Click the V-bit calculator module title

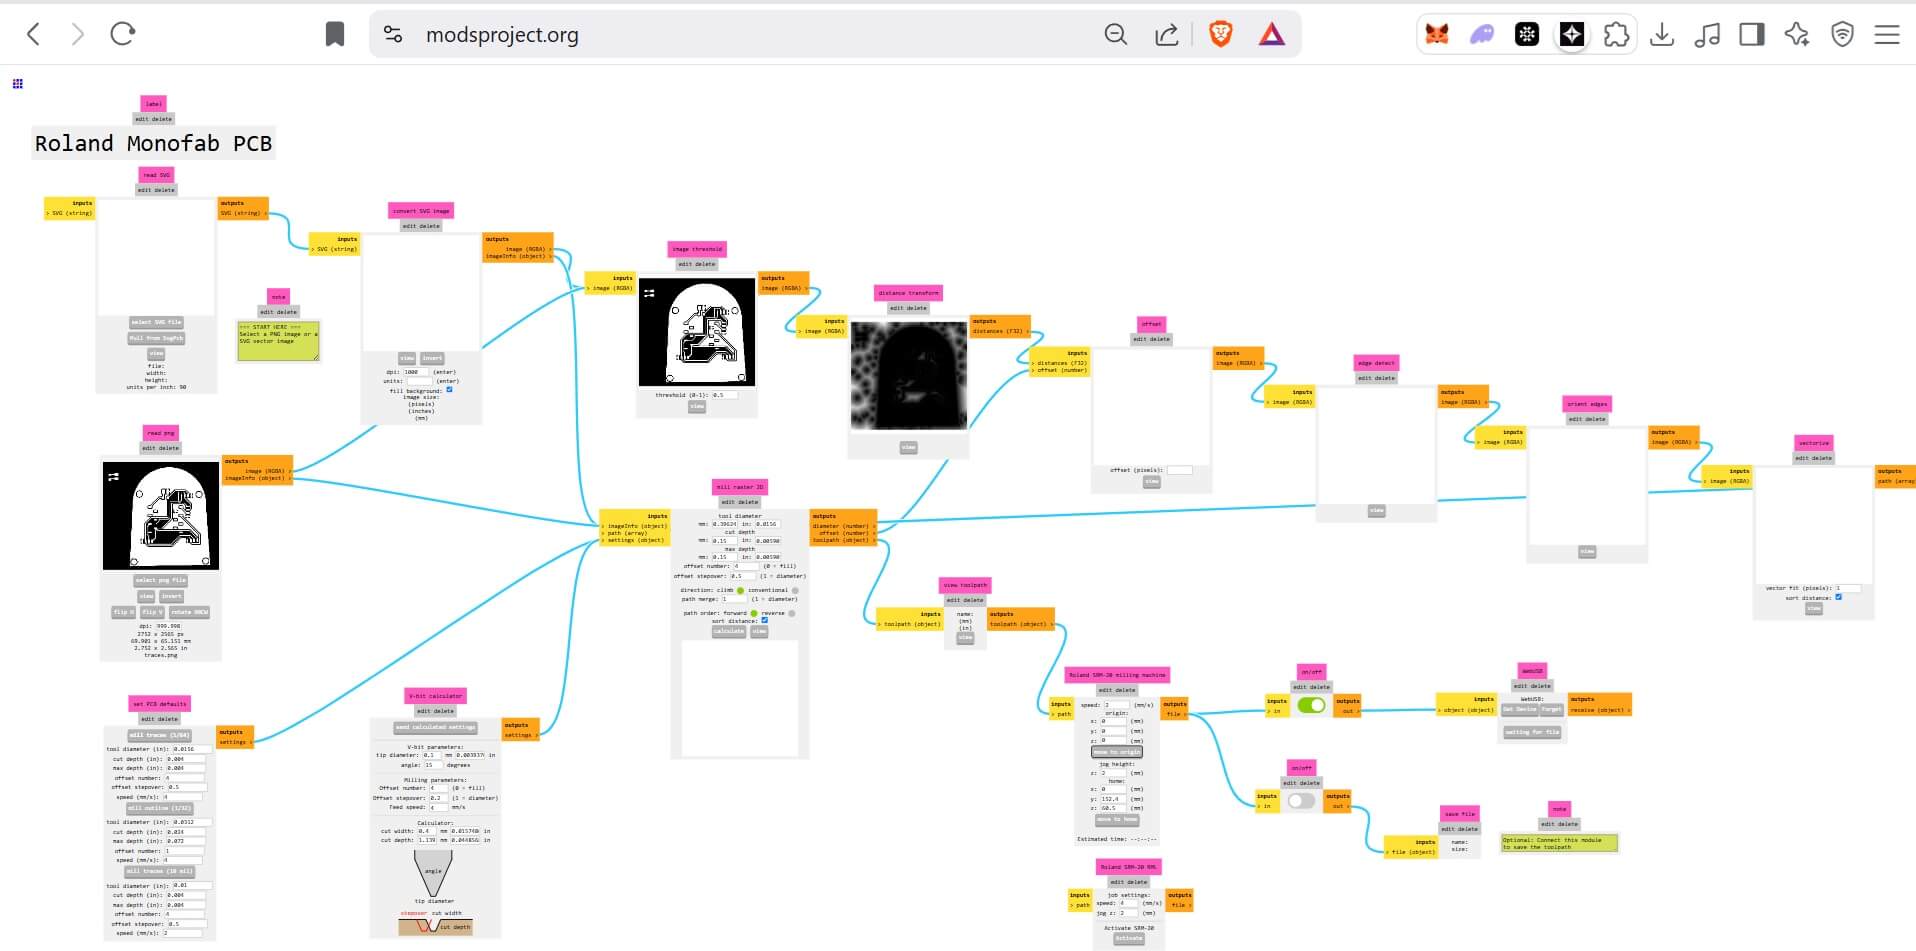tap(435, 696)
